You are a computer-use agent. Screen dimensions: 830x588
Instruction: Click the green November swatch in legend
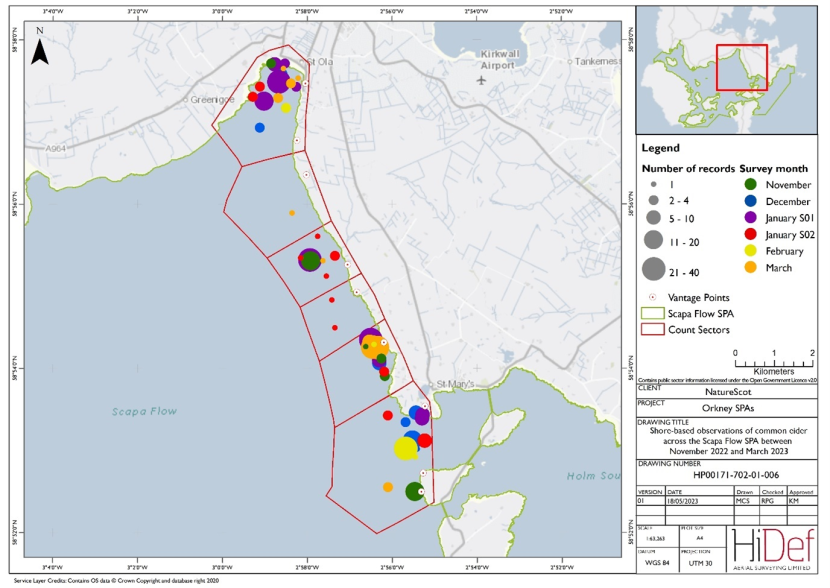pos(750,185)
